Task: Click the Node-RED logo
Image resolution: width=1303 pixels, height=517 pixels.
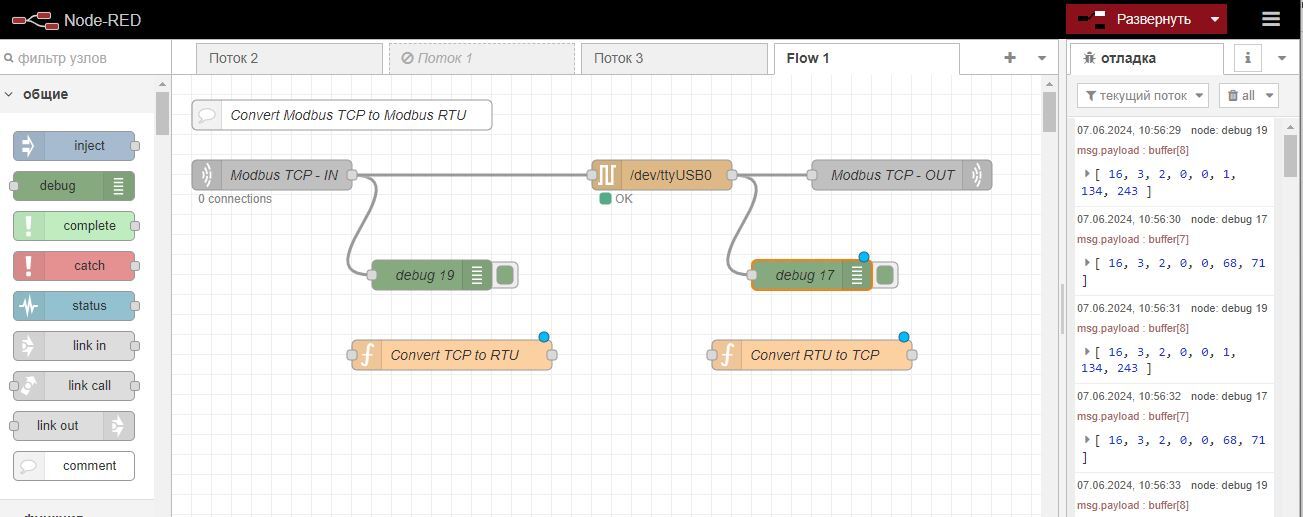Action: [35, 19]
